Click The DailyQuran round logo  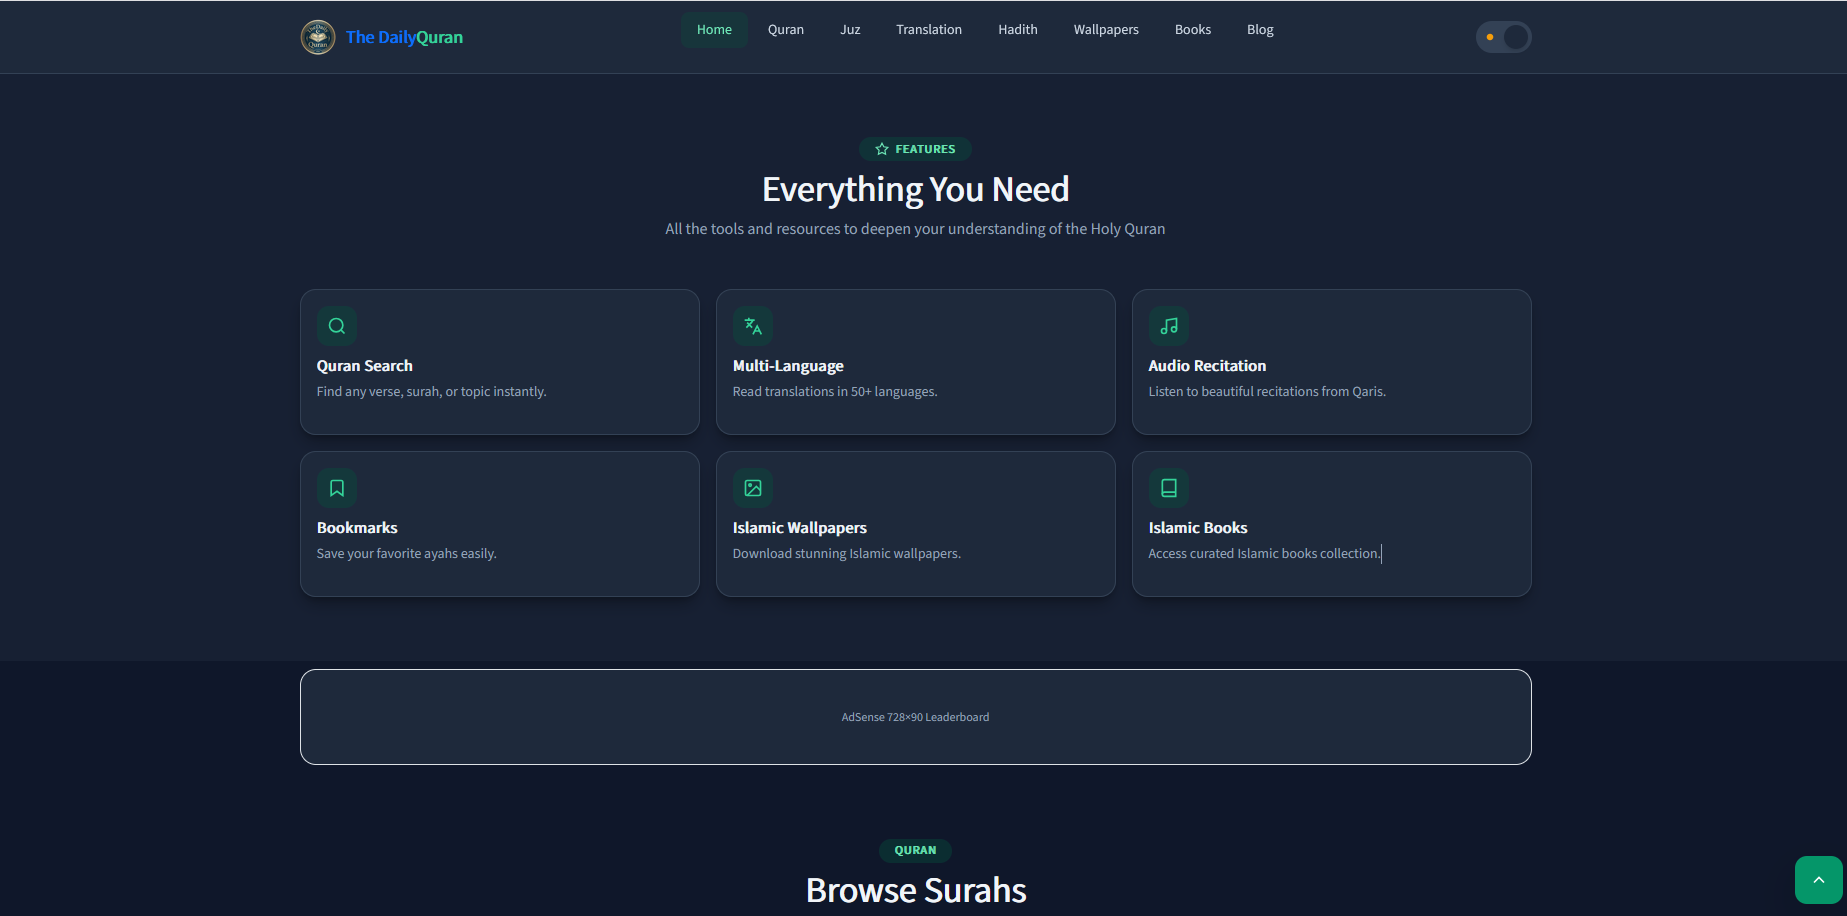tap(318, 37)
